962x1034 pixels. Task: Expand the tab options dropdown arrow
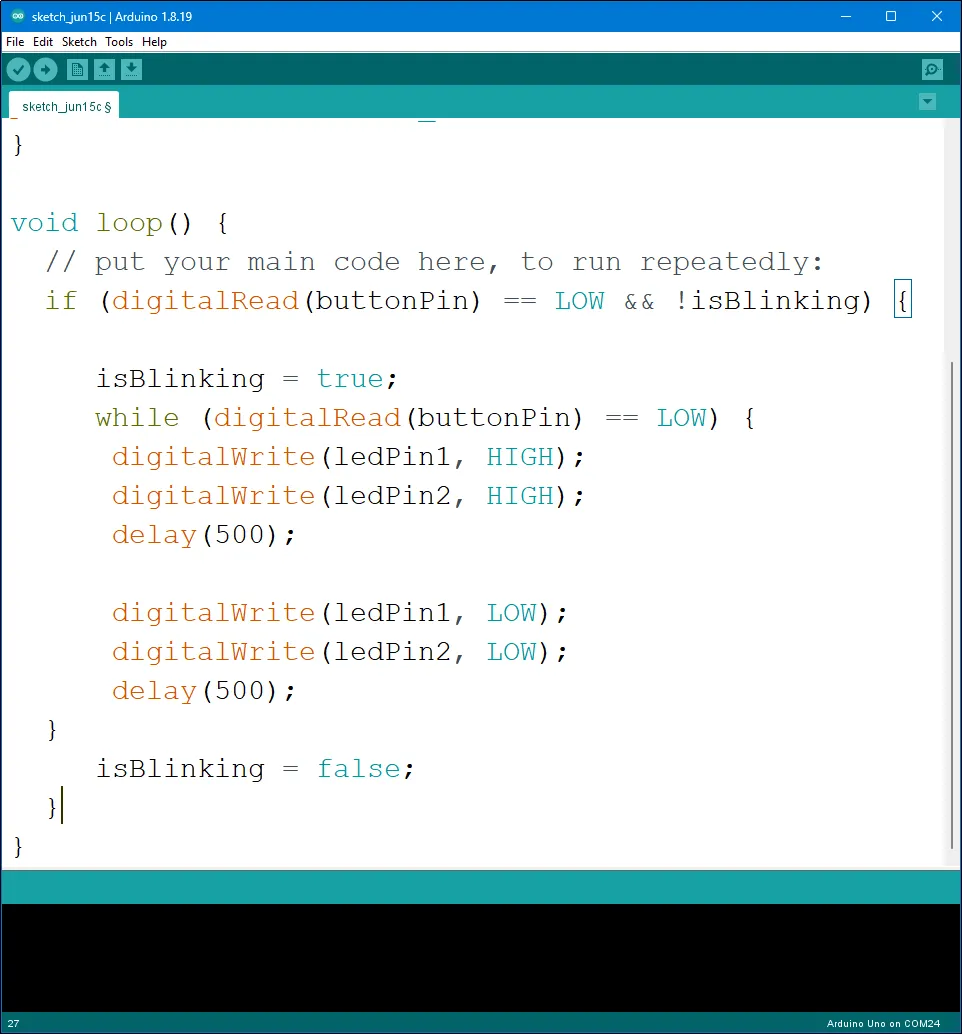927,102
